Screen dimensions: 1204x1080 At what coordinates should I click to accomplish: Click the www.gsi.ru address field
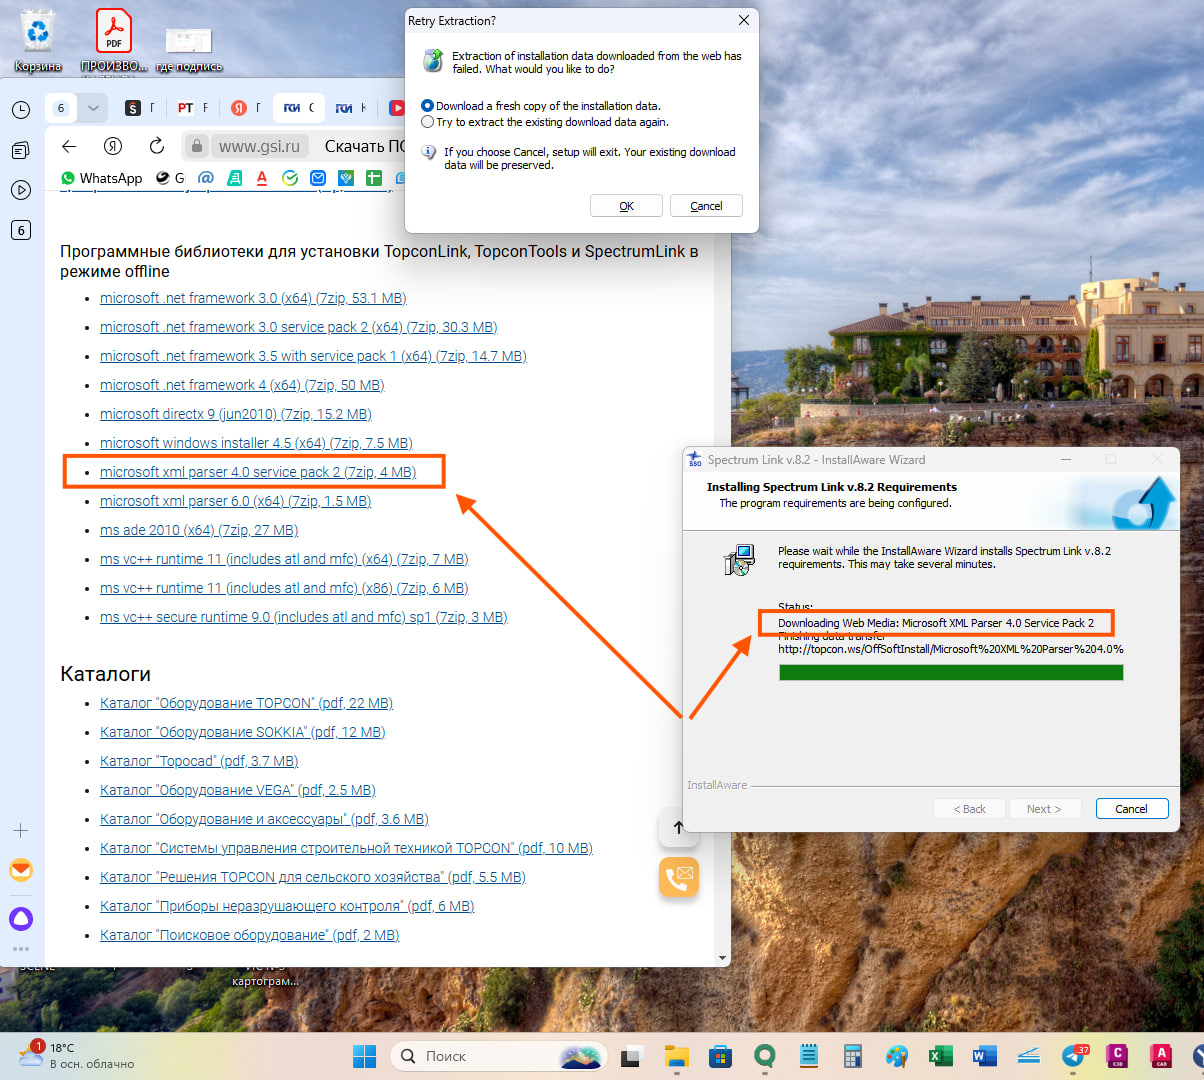(x=259, y=146)
